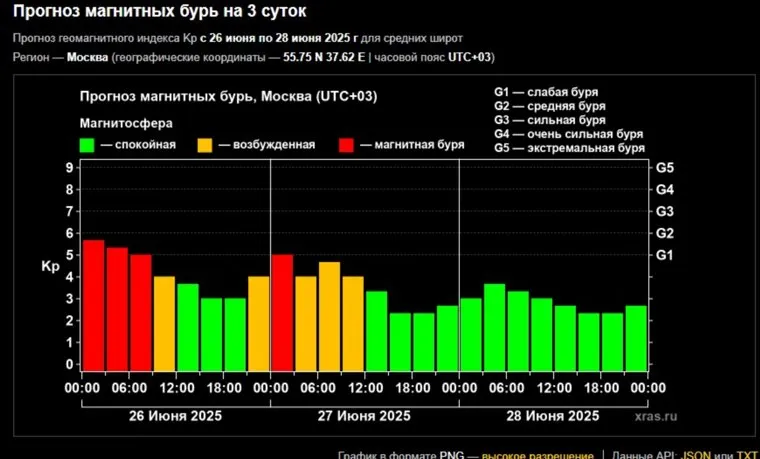
Task: Click the green 'спокойная' legend square
Action: [x=89, y=145]
